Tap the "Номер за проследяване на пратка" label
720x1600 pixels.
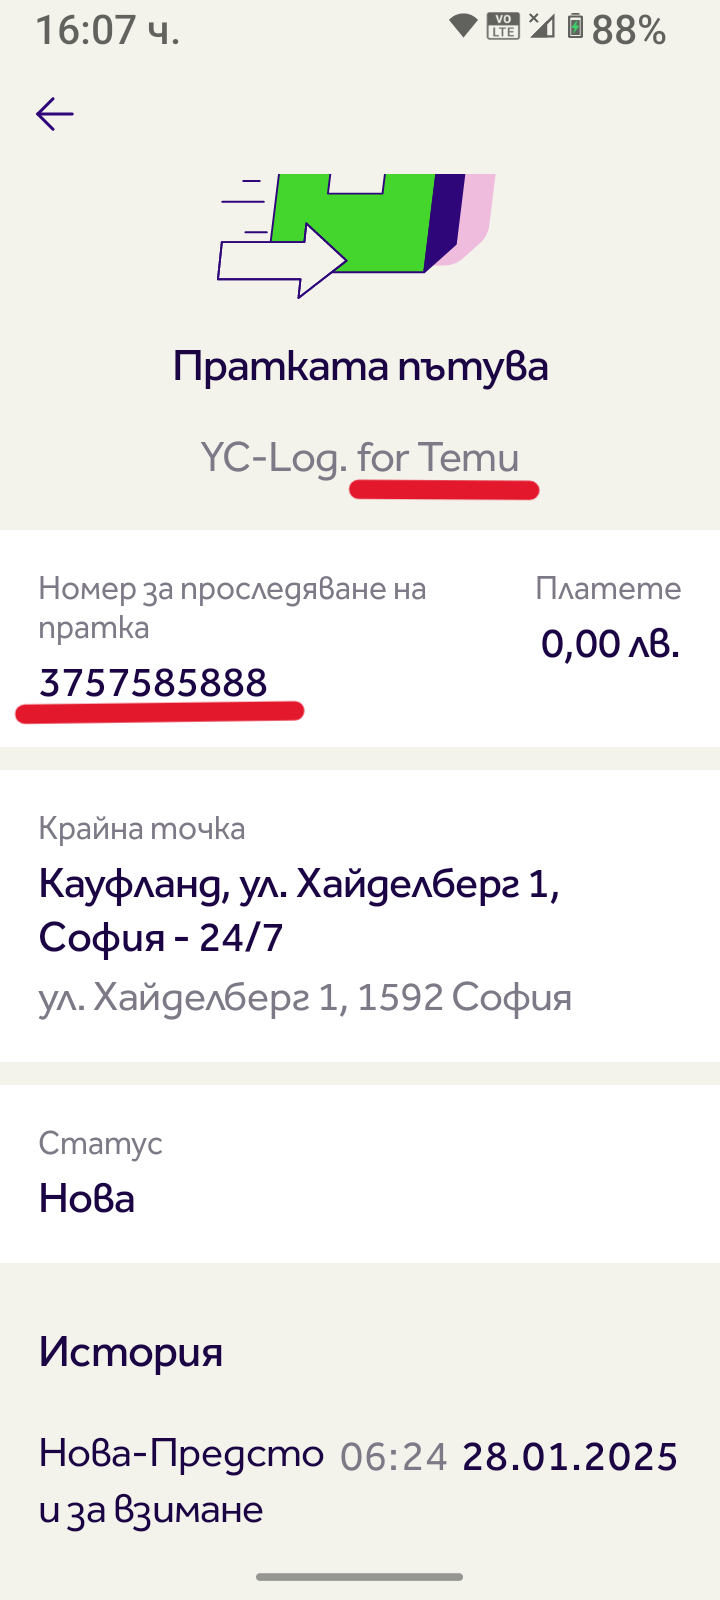pos(232,607)
